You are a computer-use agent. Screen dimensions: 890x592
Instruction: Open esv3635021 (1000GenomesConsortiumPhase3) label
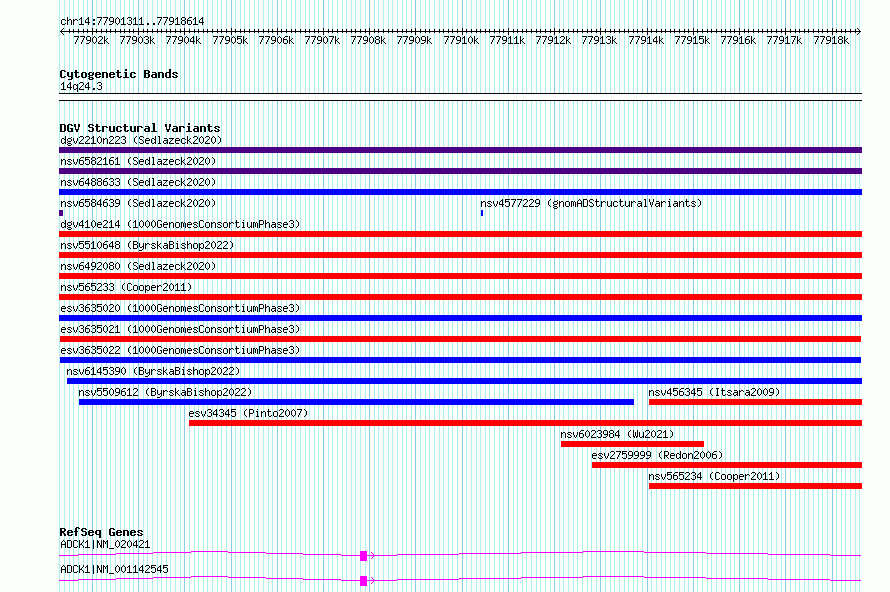coord(180,329)
